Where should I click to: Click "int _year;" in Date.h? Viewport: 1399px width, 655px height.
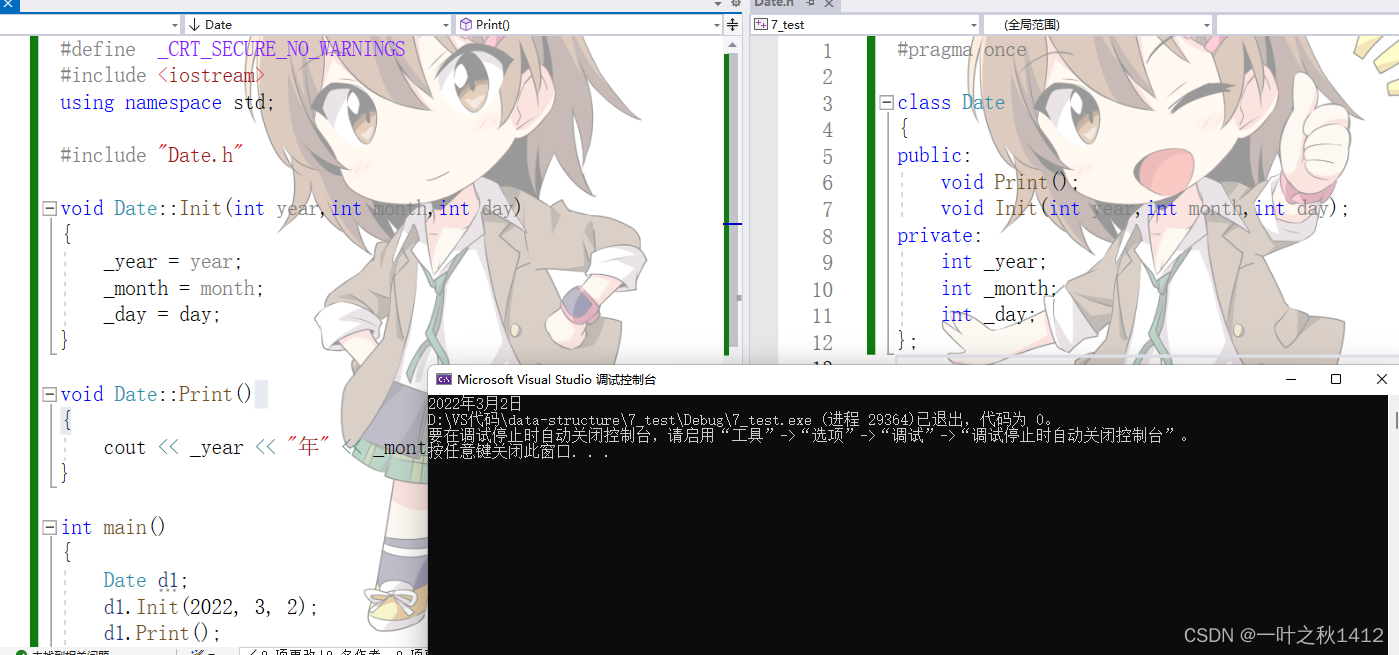click(x=994, y=262)
